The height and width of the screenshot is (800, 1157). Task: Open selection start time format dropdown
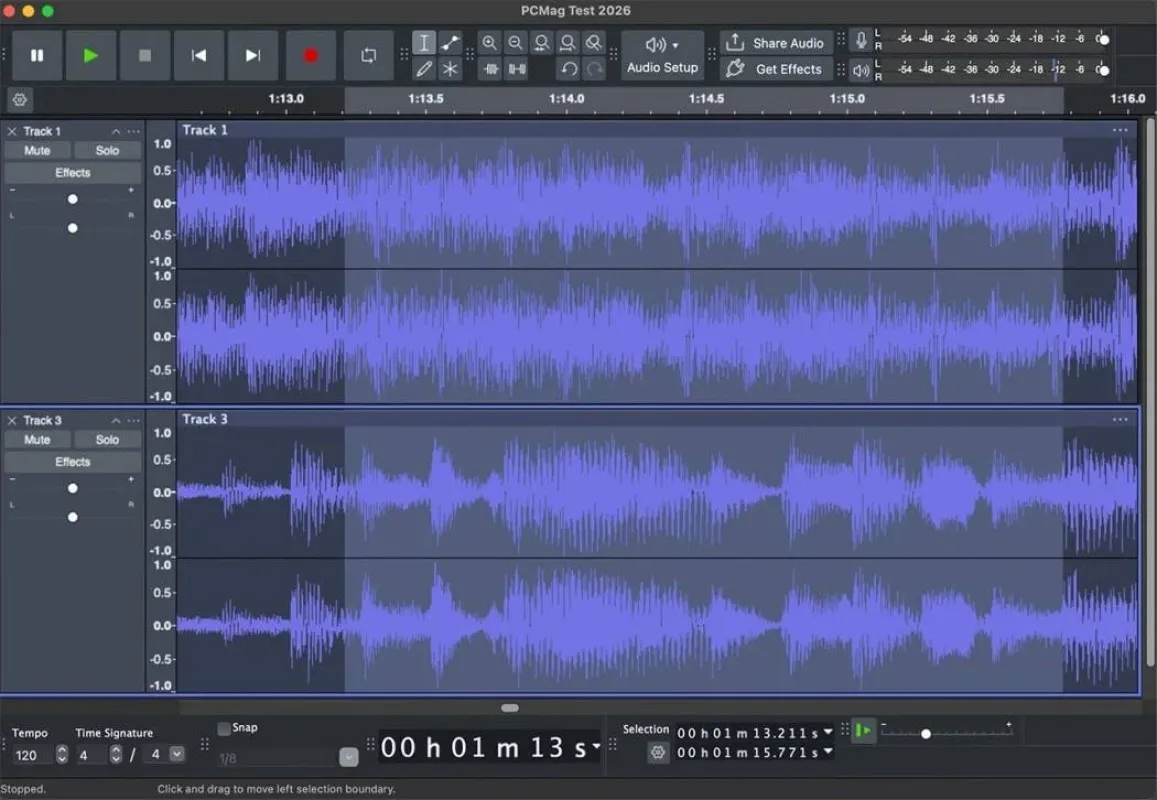click(x=828, y=732)
